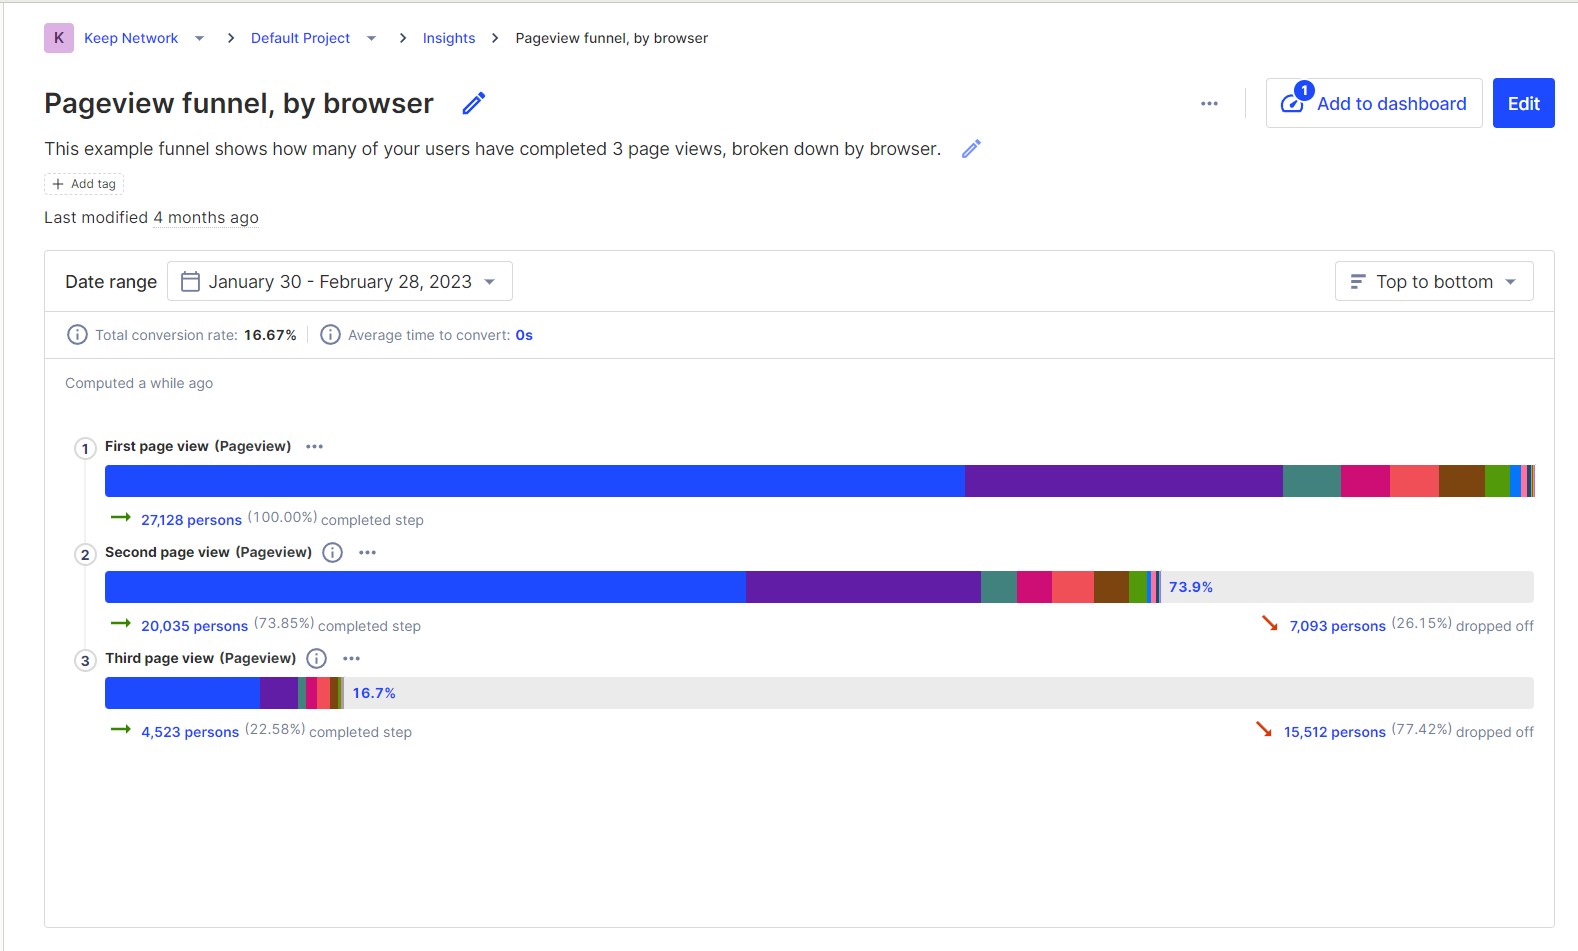Screen dimensions: 1578x951
Task: Click the calendar icon in the date range selector
Action: click(x=189, y=281)
